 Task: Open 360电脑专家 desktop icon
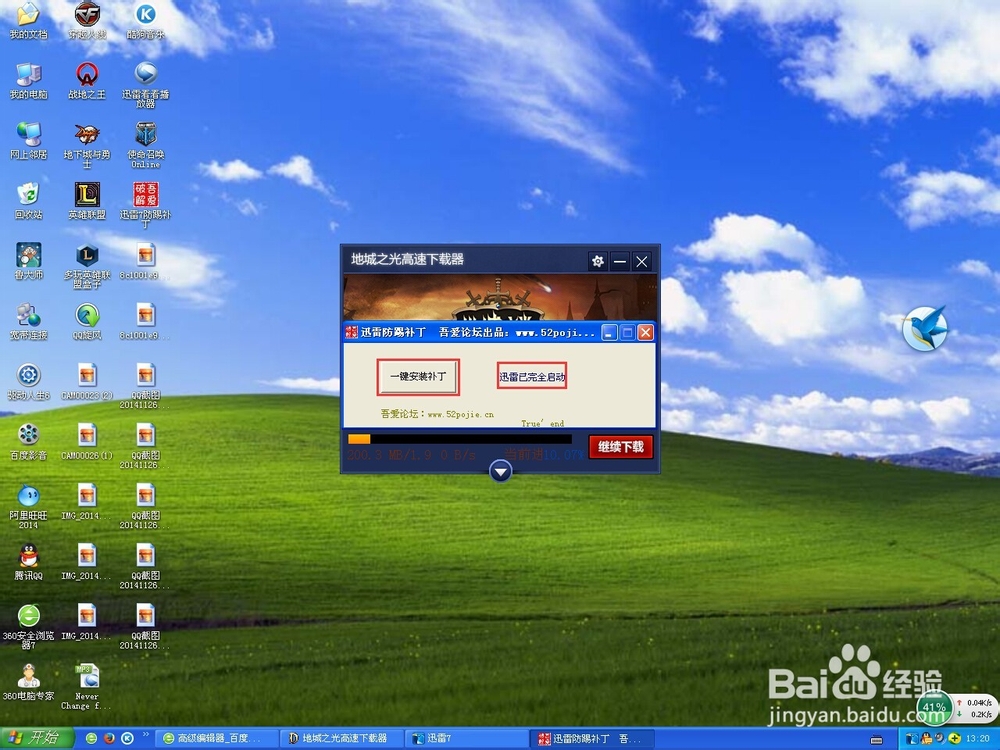click(x=28, y=681)
